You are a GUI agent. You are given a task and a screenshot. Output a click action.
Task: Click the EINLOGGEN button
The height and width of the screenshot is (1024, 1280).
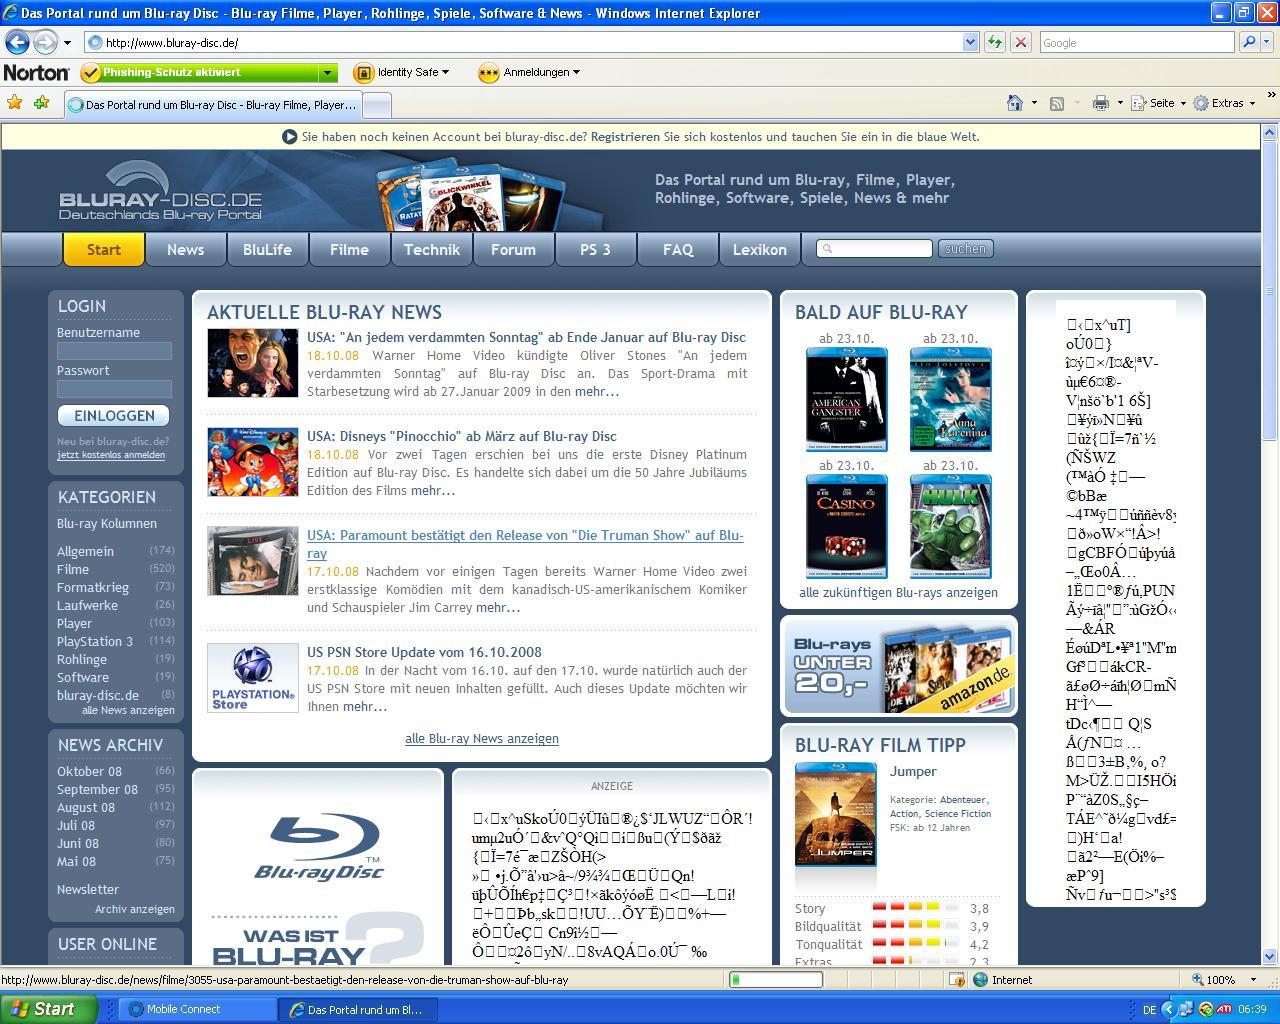click(x=114, y=416)
